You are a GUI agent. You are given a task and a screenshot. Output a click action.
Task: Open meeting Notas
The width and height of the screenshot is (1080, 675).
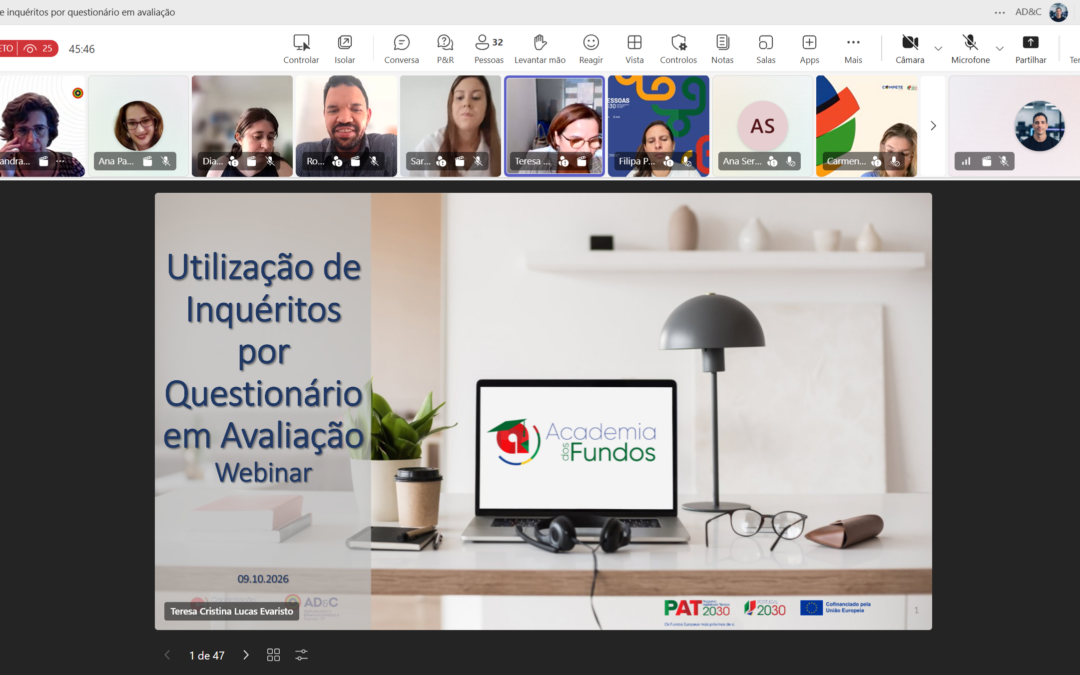pos(723,49)
